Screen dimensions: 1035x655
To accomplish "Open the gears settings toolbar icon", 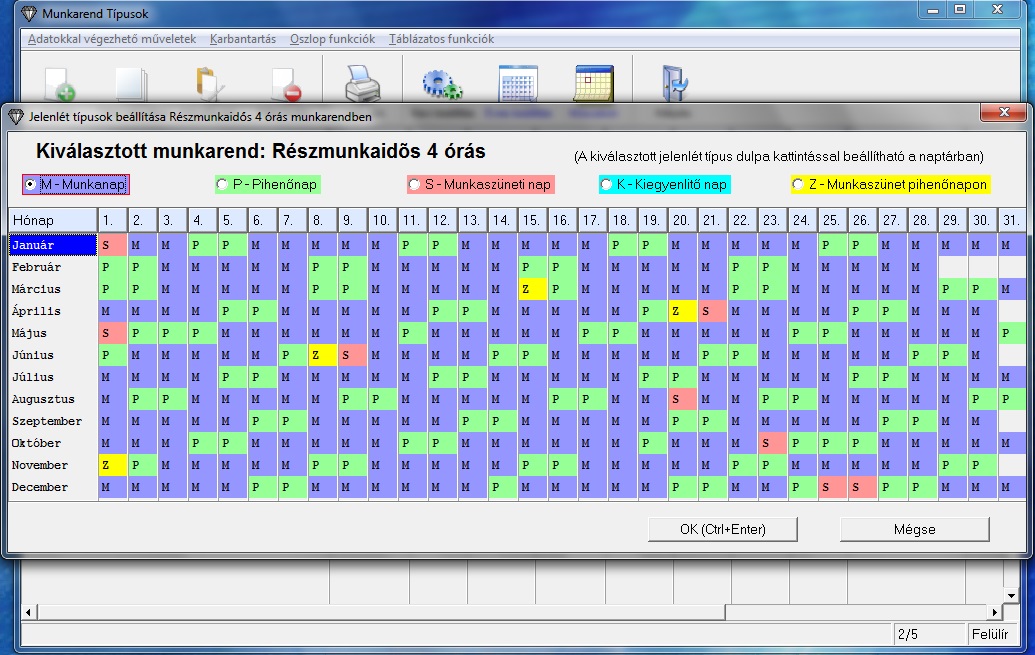I will [441, 84].
